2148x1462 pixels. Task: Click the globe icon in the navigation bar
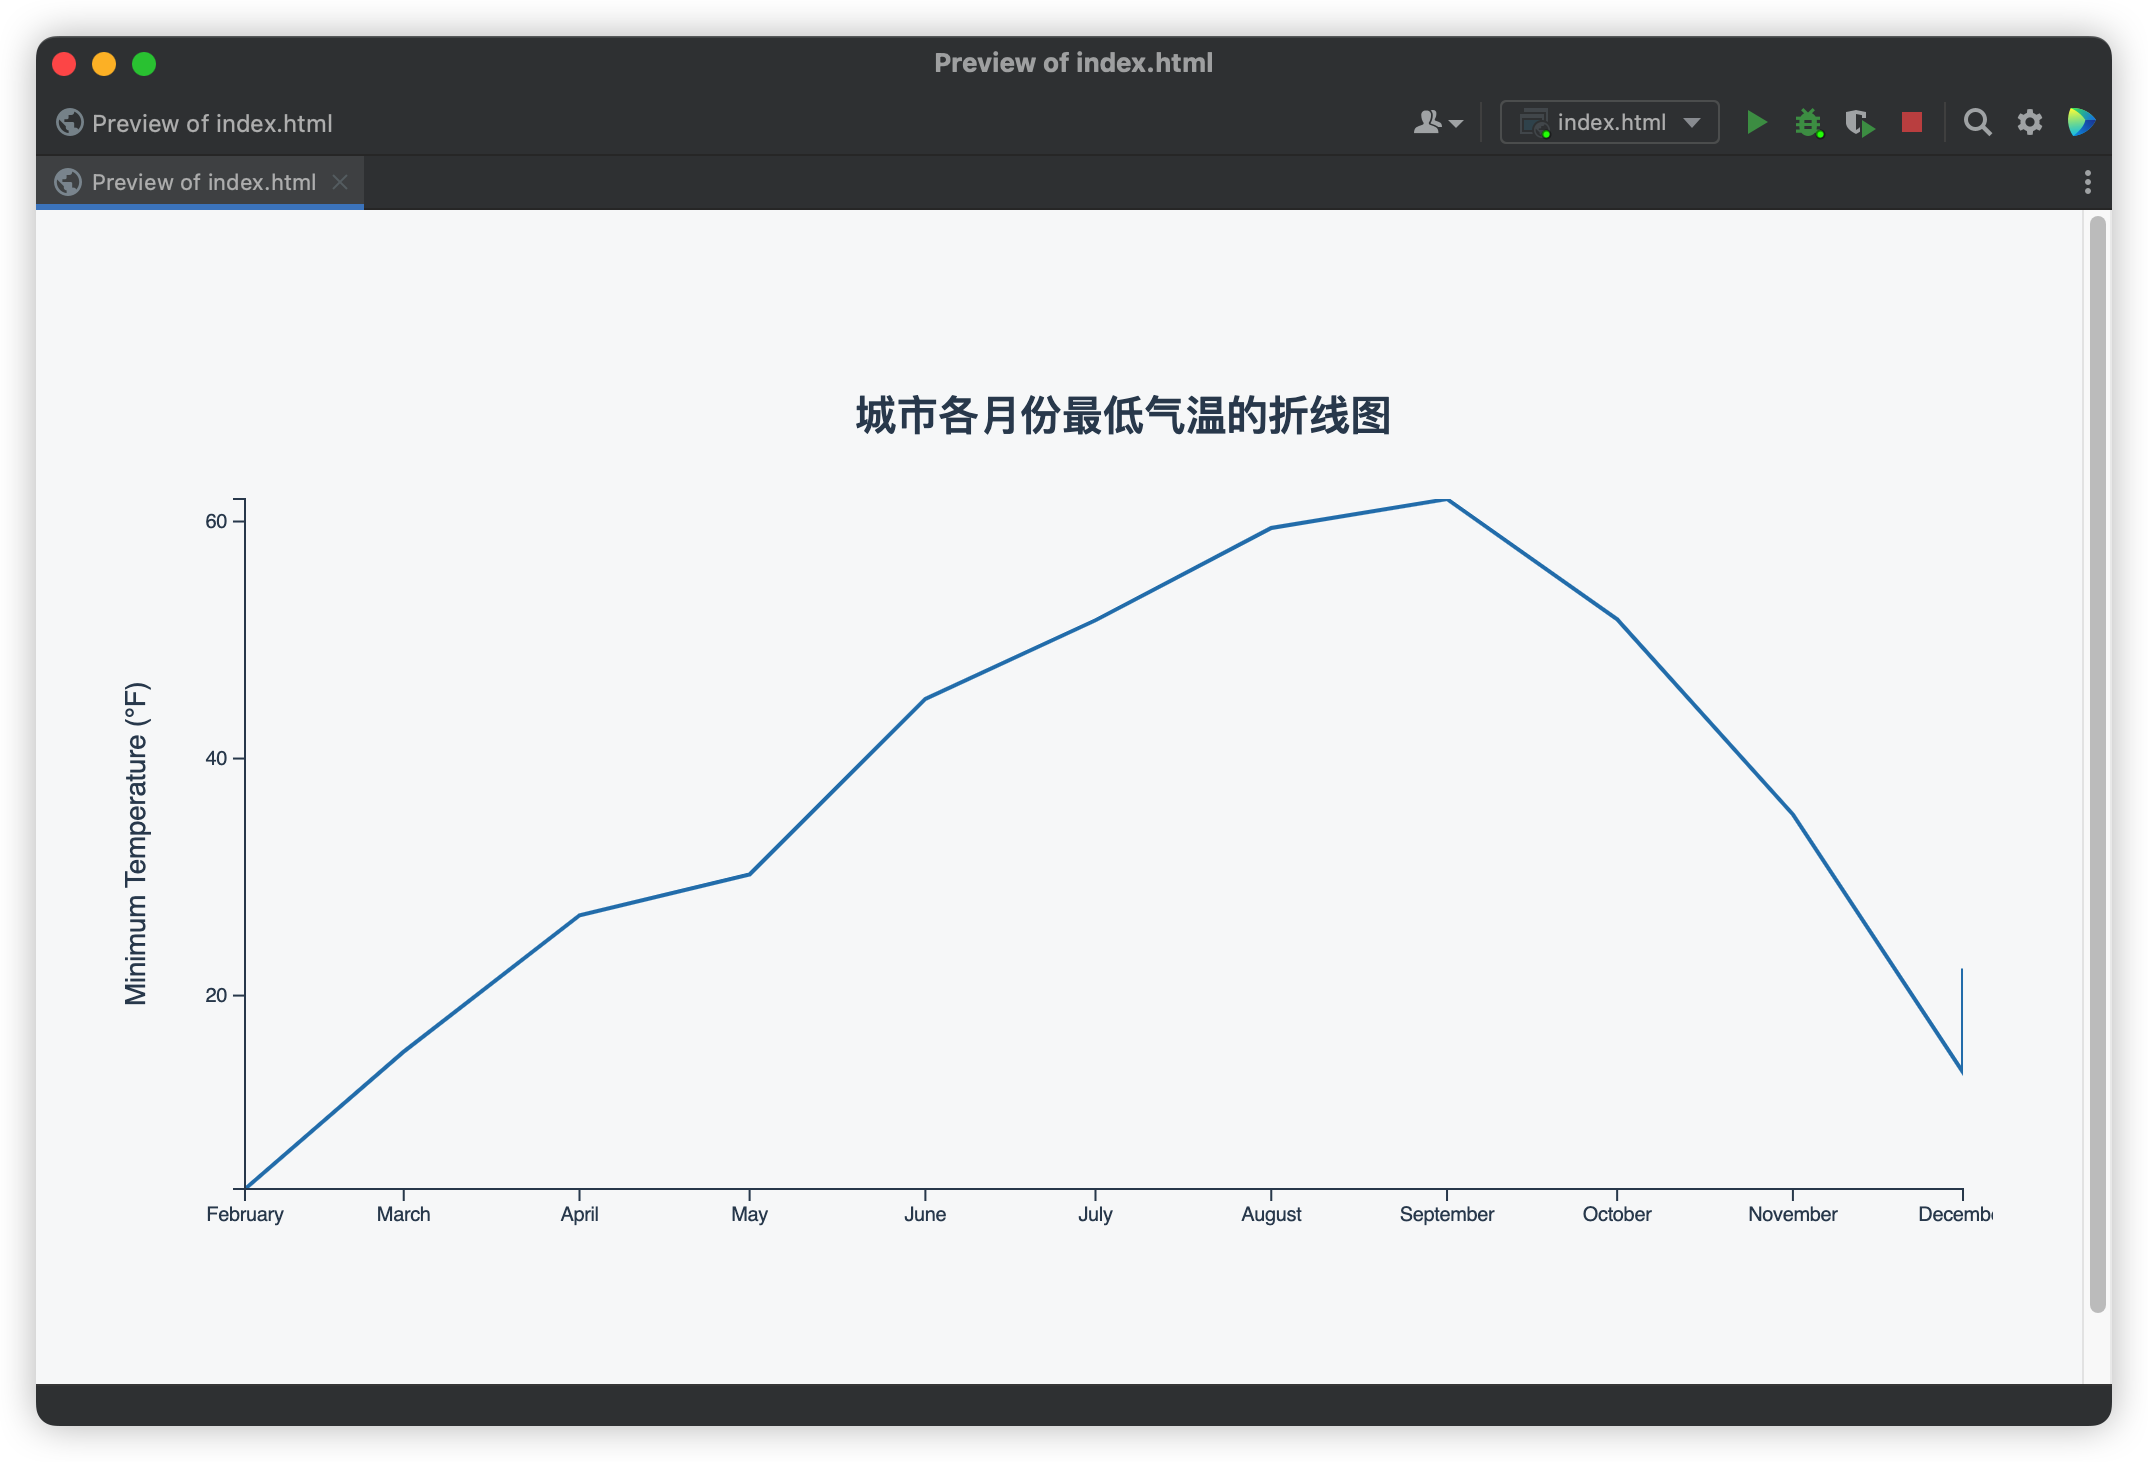[69, 123]
